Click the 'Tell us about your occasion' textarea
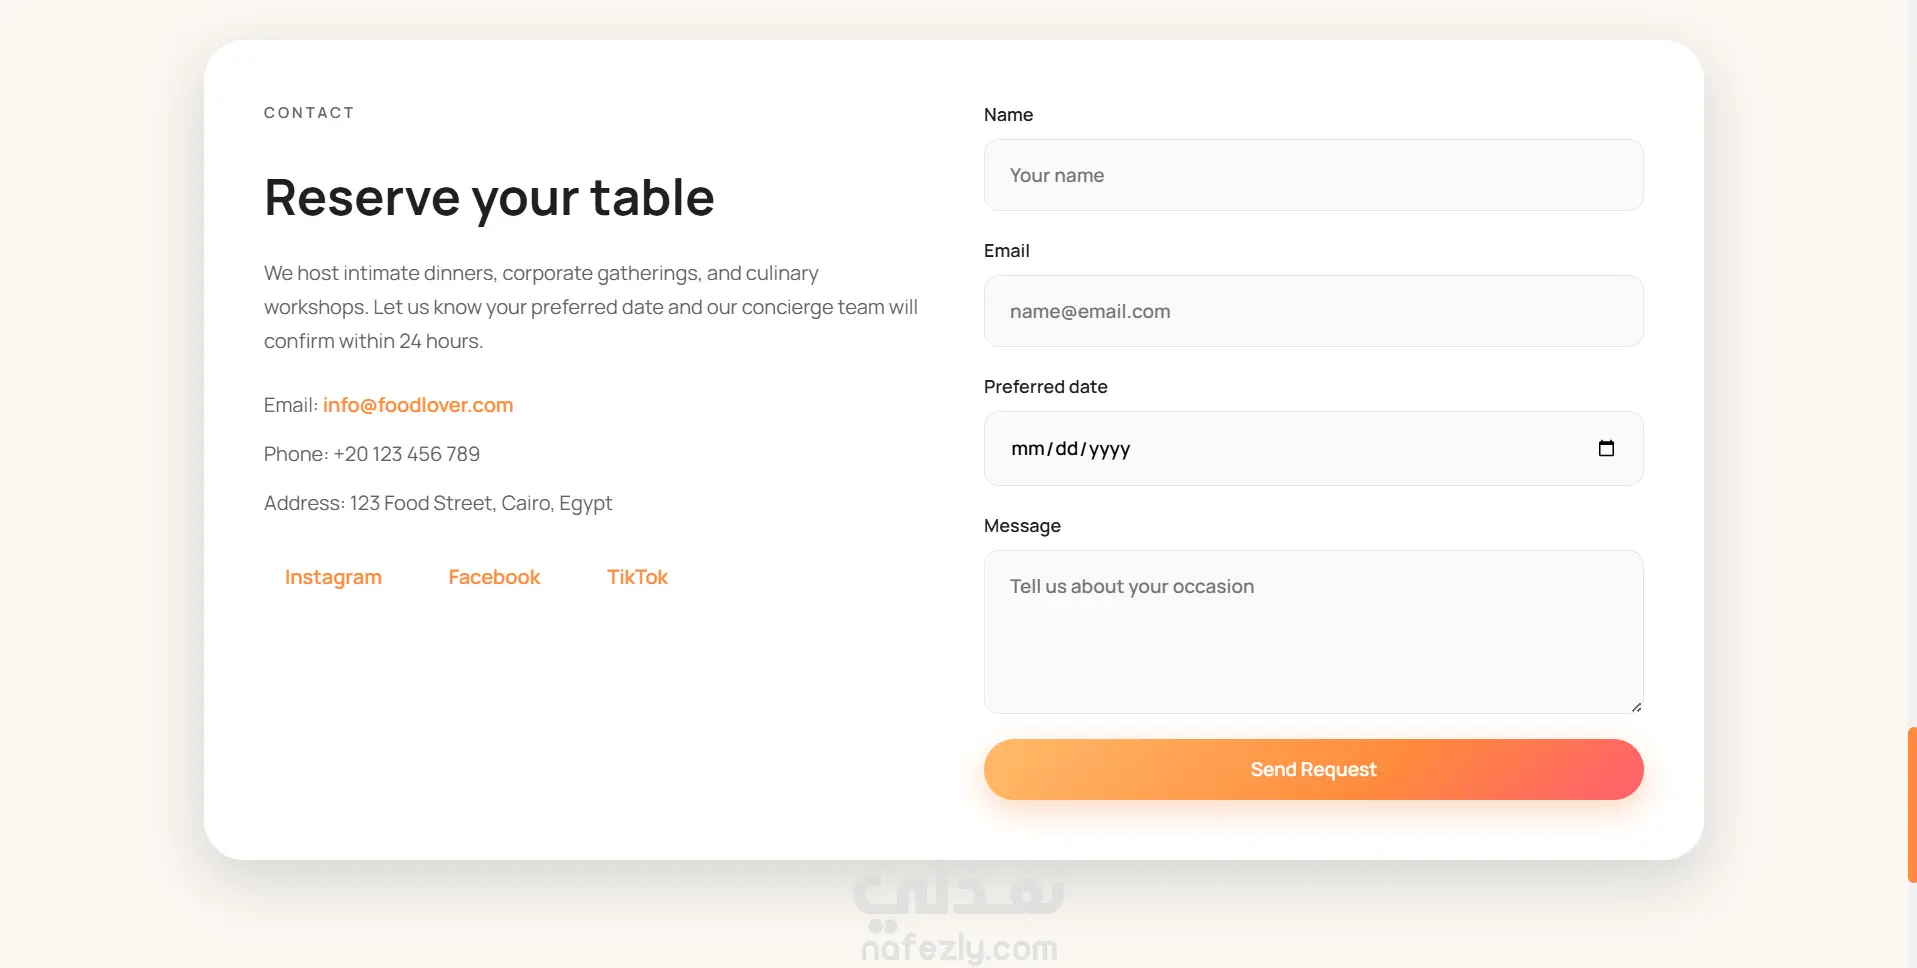1917x968 pixels. pyautogui.click(x=1313, y=632)
